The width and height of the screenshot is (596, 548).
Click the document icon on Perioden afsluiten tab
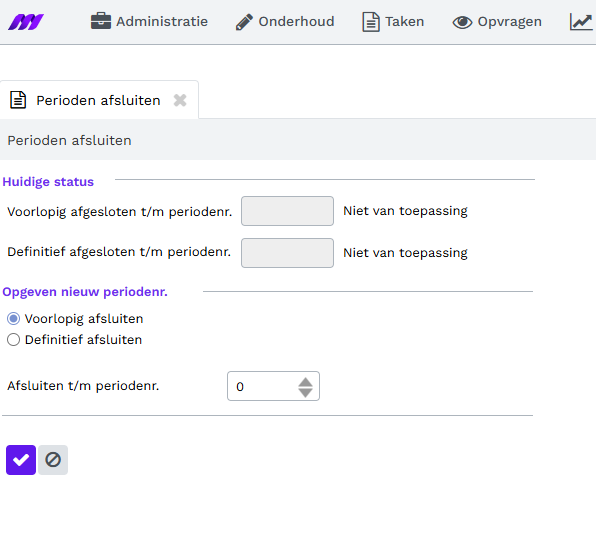point(18,100)
